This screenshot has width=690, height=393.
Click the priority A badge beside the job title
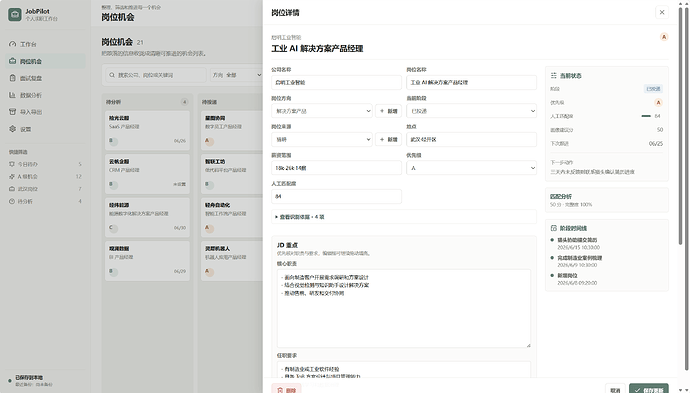coord(664,37)
